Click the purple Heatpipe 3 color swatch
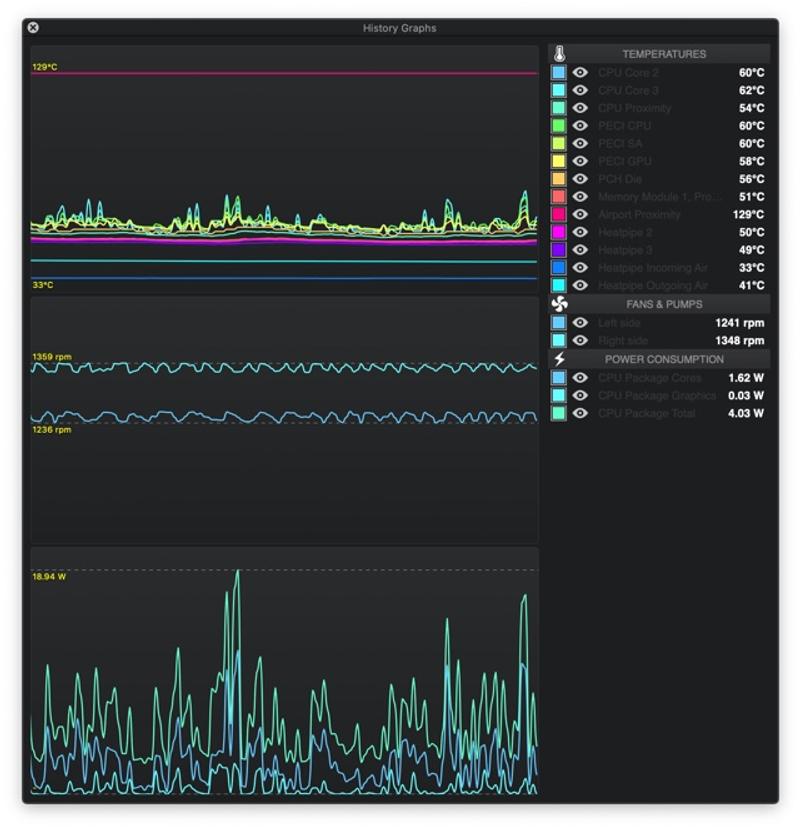The height and width of the screenshot is (829, 800). pyautogui.click(x=559, y=250)
